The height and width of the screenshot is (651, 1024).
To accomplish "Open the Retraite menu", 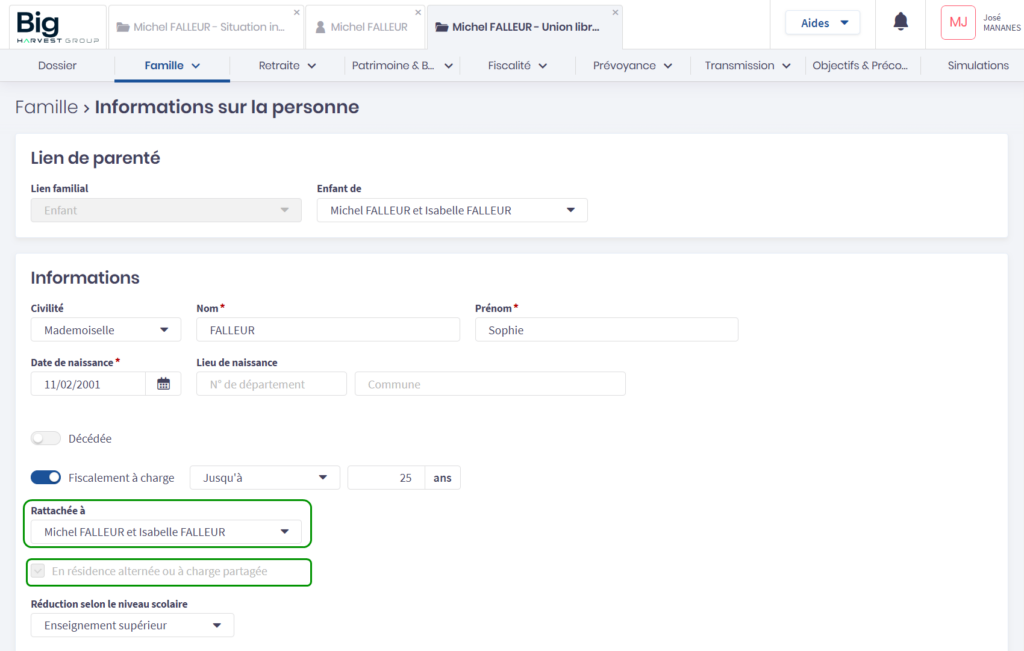I will point(287,66).
